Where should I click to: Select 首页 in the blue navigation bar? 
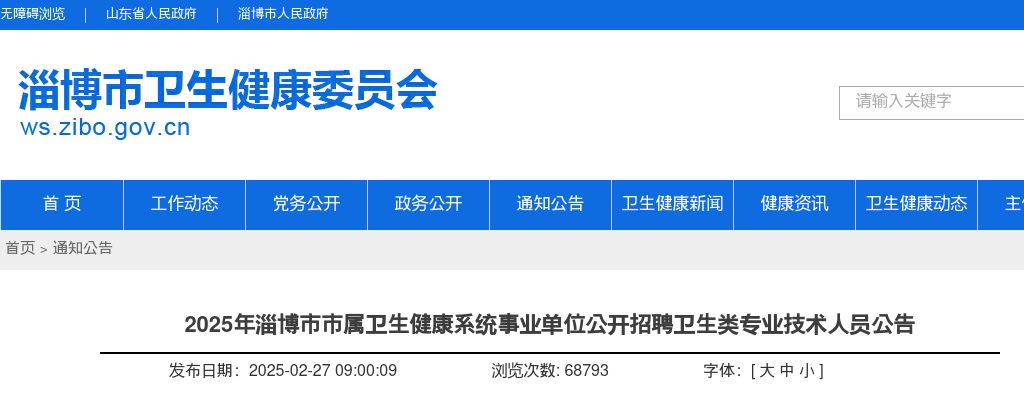(62, 204)
